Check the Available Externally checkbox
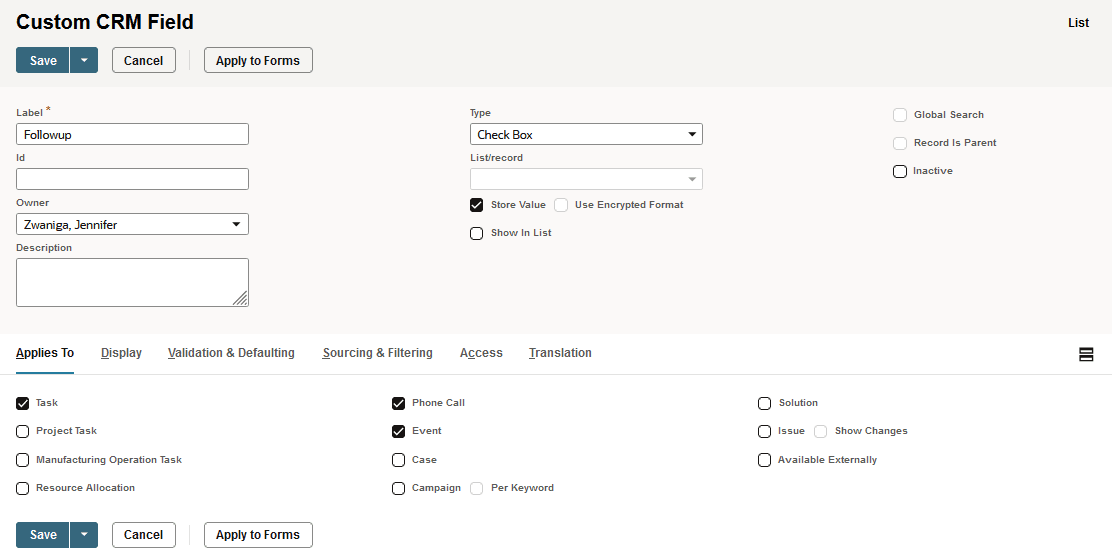 764,460
